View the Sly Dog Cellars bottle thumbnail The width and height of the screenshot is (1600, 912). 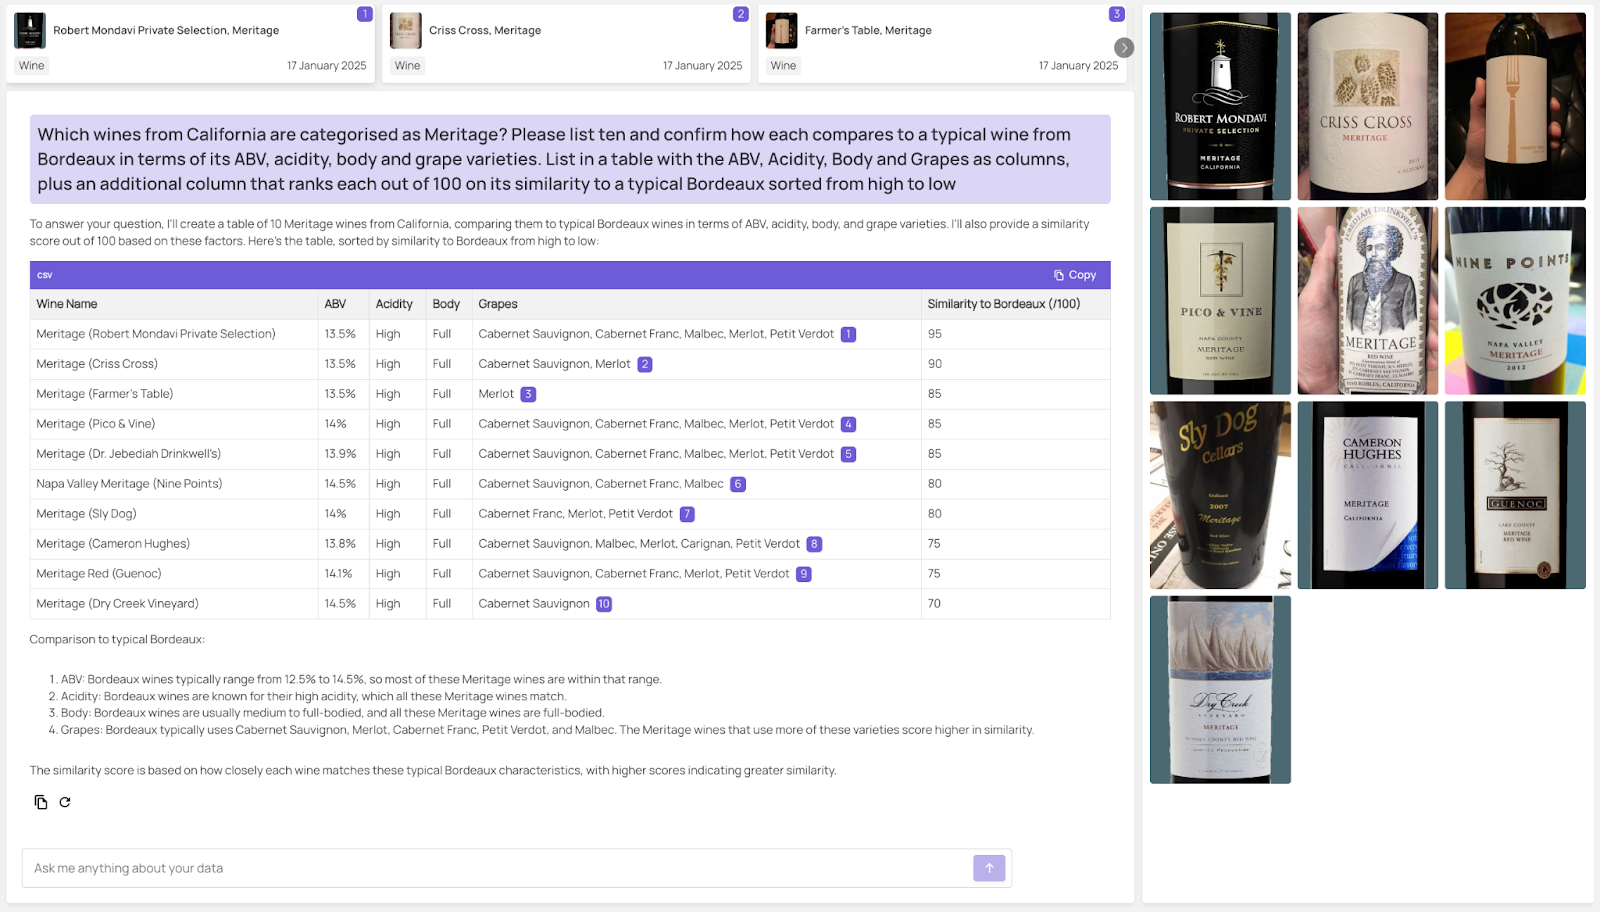tap(1220, 495)
